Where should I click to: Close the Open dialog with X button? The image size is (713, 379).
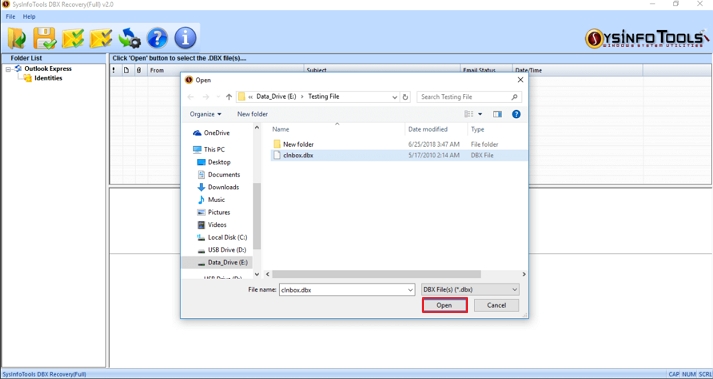520,80
